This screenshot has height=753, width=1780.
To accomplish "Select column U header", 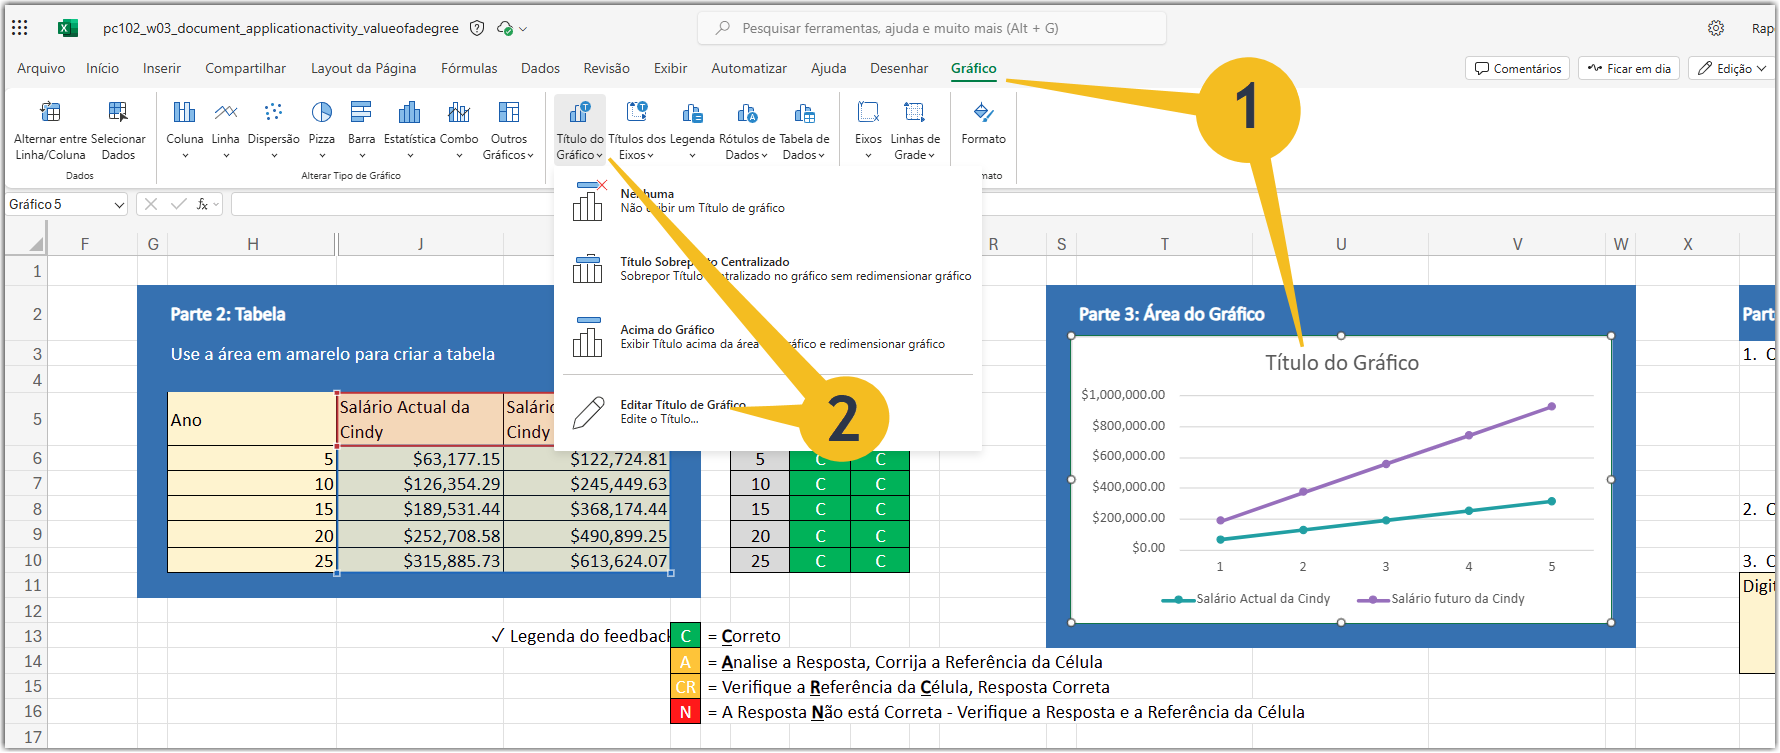I will [1340, 244].
